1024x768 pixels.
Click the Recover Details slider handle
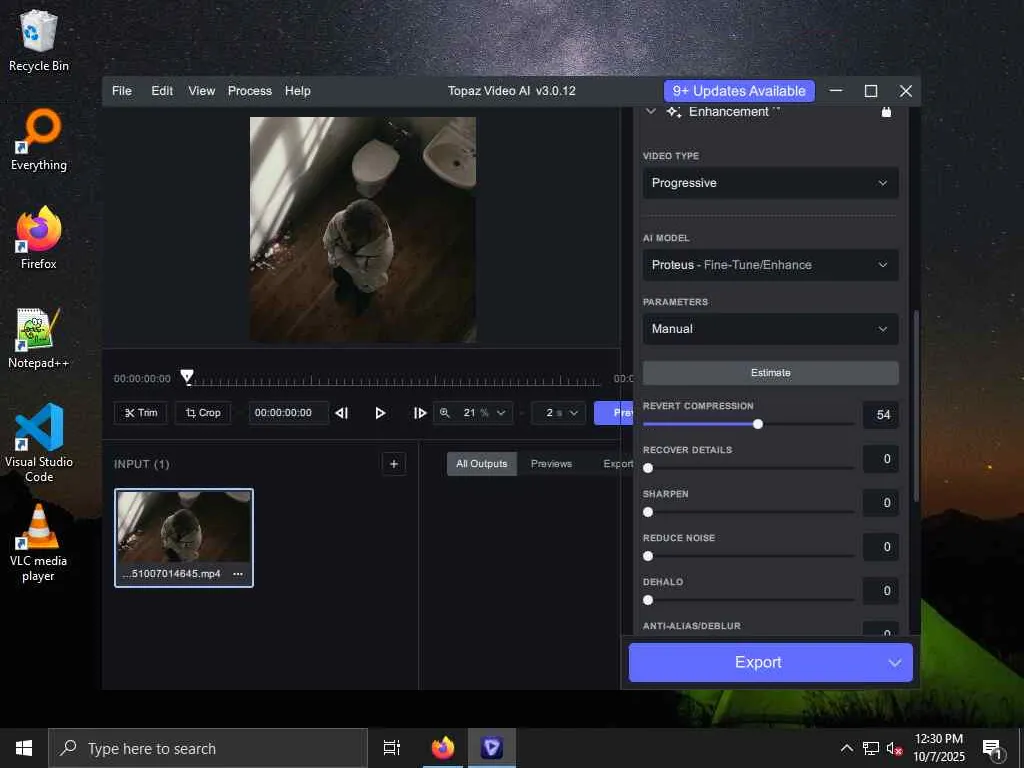[x=648, y=468]
